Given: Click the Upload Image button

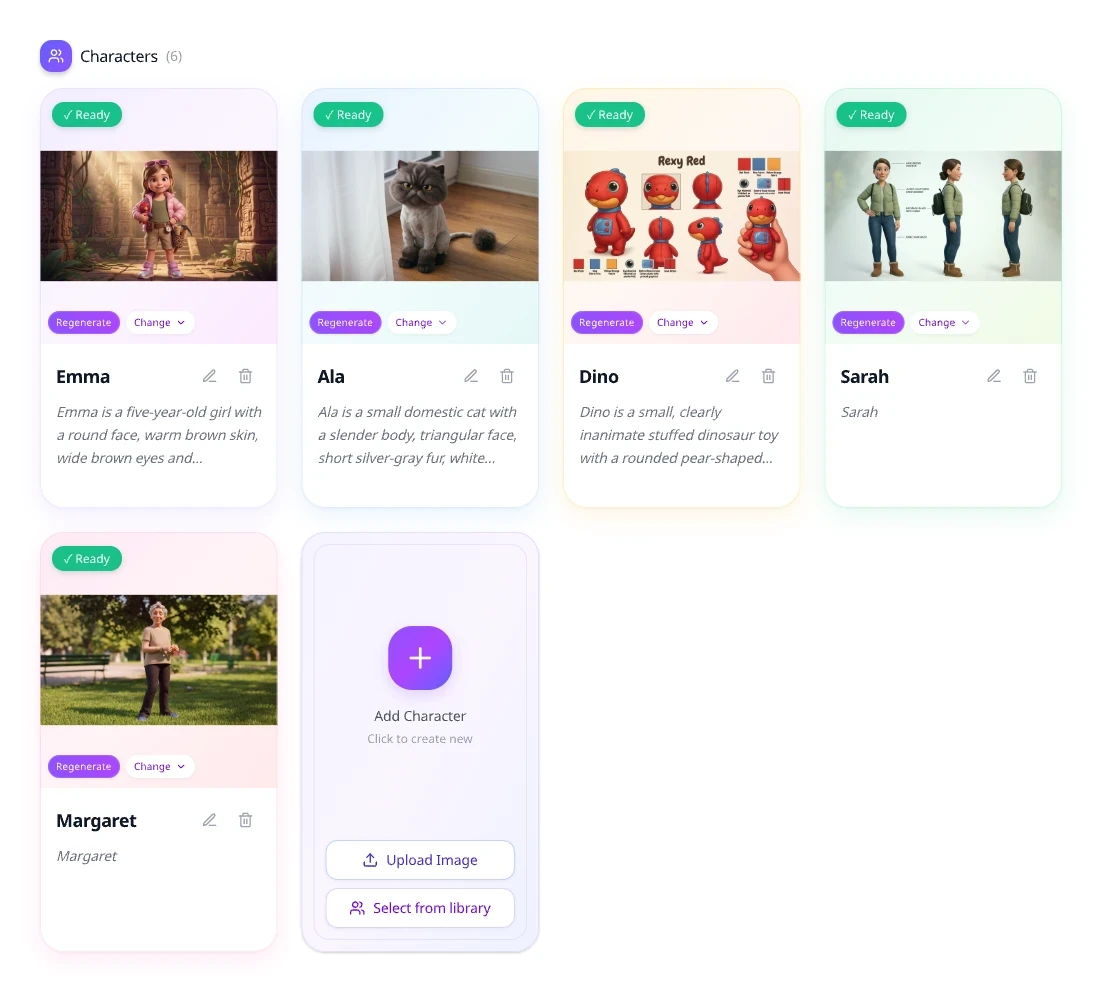Looking at the screenshot, I should (420, 860).
